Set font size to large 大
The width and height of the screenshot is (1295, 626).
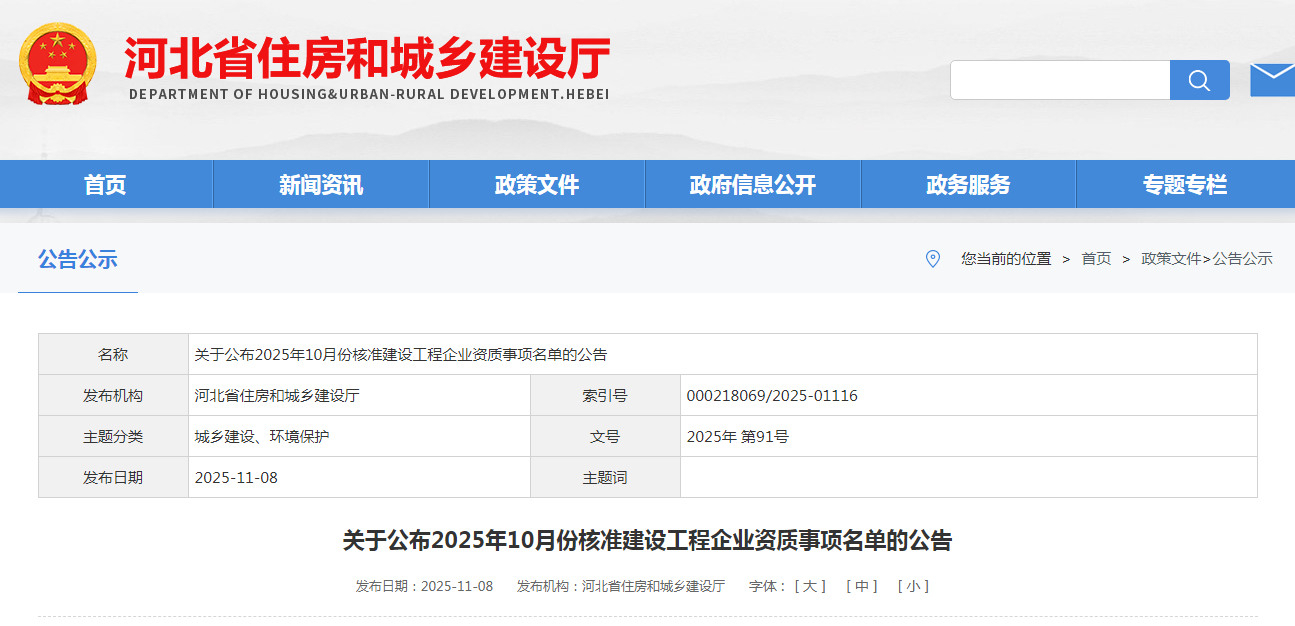(810, 586)
